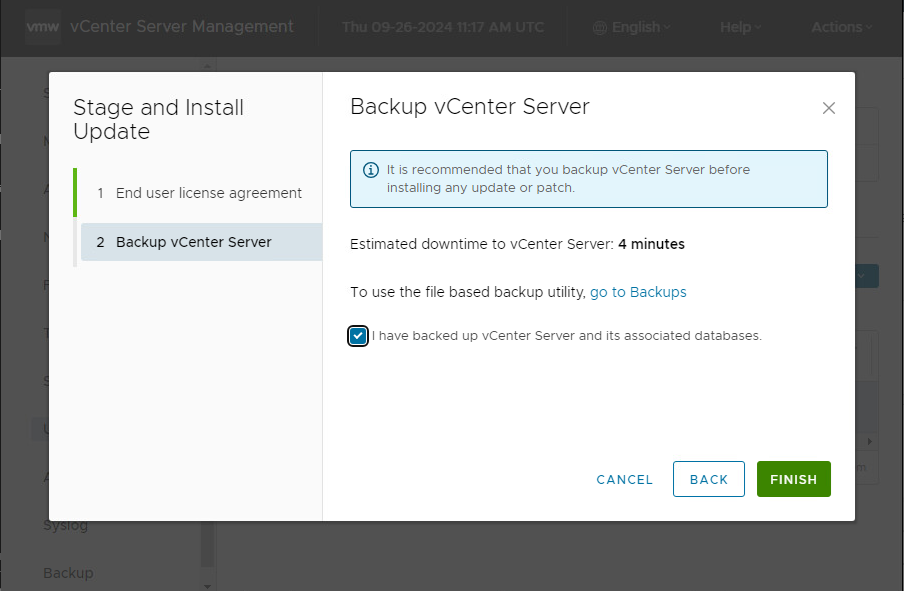The height and width of the screenshot is (591, 904).
Task: Cancel the update wizard
Action: tap(624, 479)
